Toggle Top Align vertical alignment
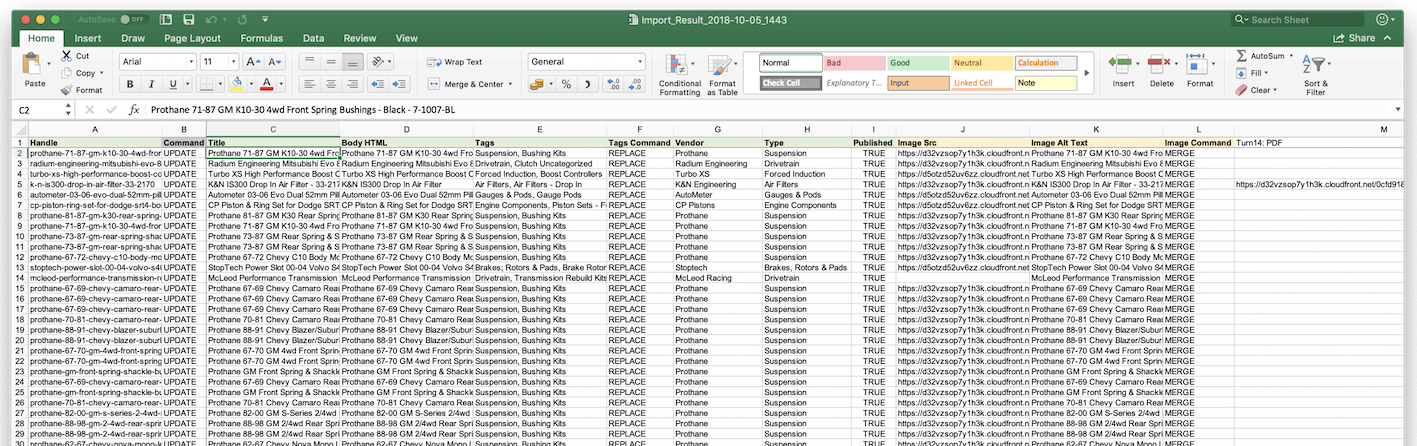 (x=309, y=61)
